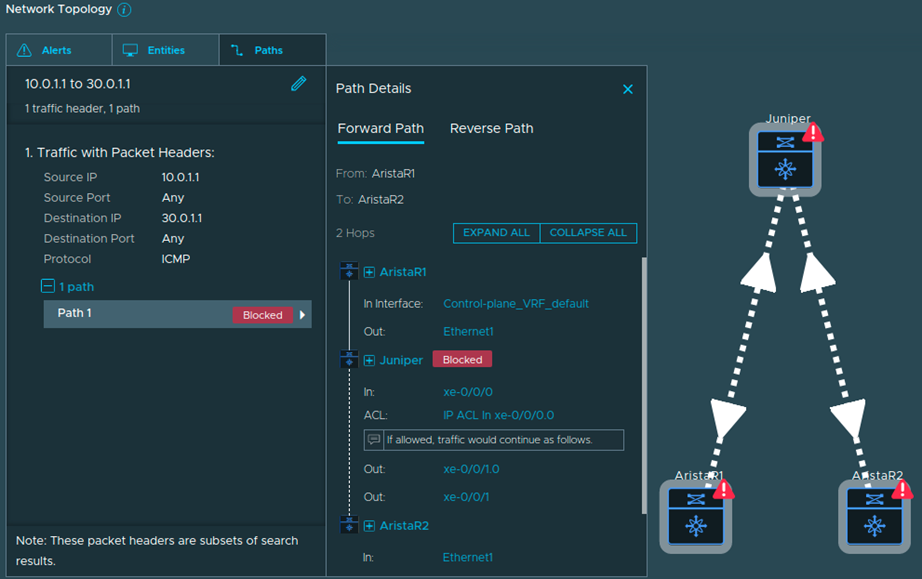Screen dimensions: 922x579
Task: Open the xe-0/0/0 In interface link
Action: pos(467,392)
